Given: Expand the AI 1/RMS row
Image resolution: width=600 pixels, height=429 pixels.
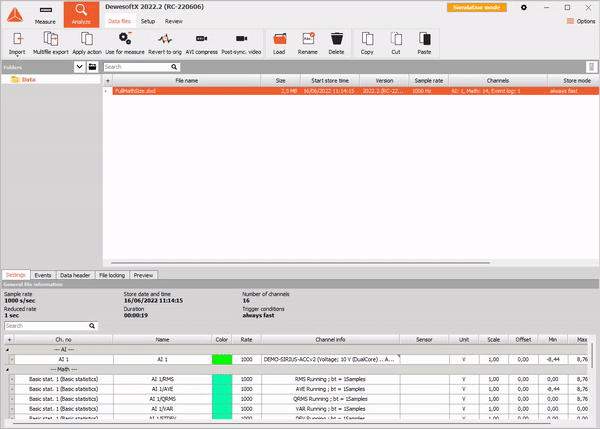Looking at the screenshot, I should [x=12, y=379].
